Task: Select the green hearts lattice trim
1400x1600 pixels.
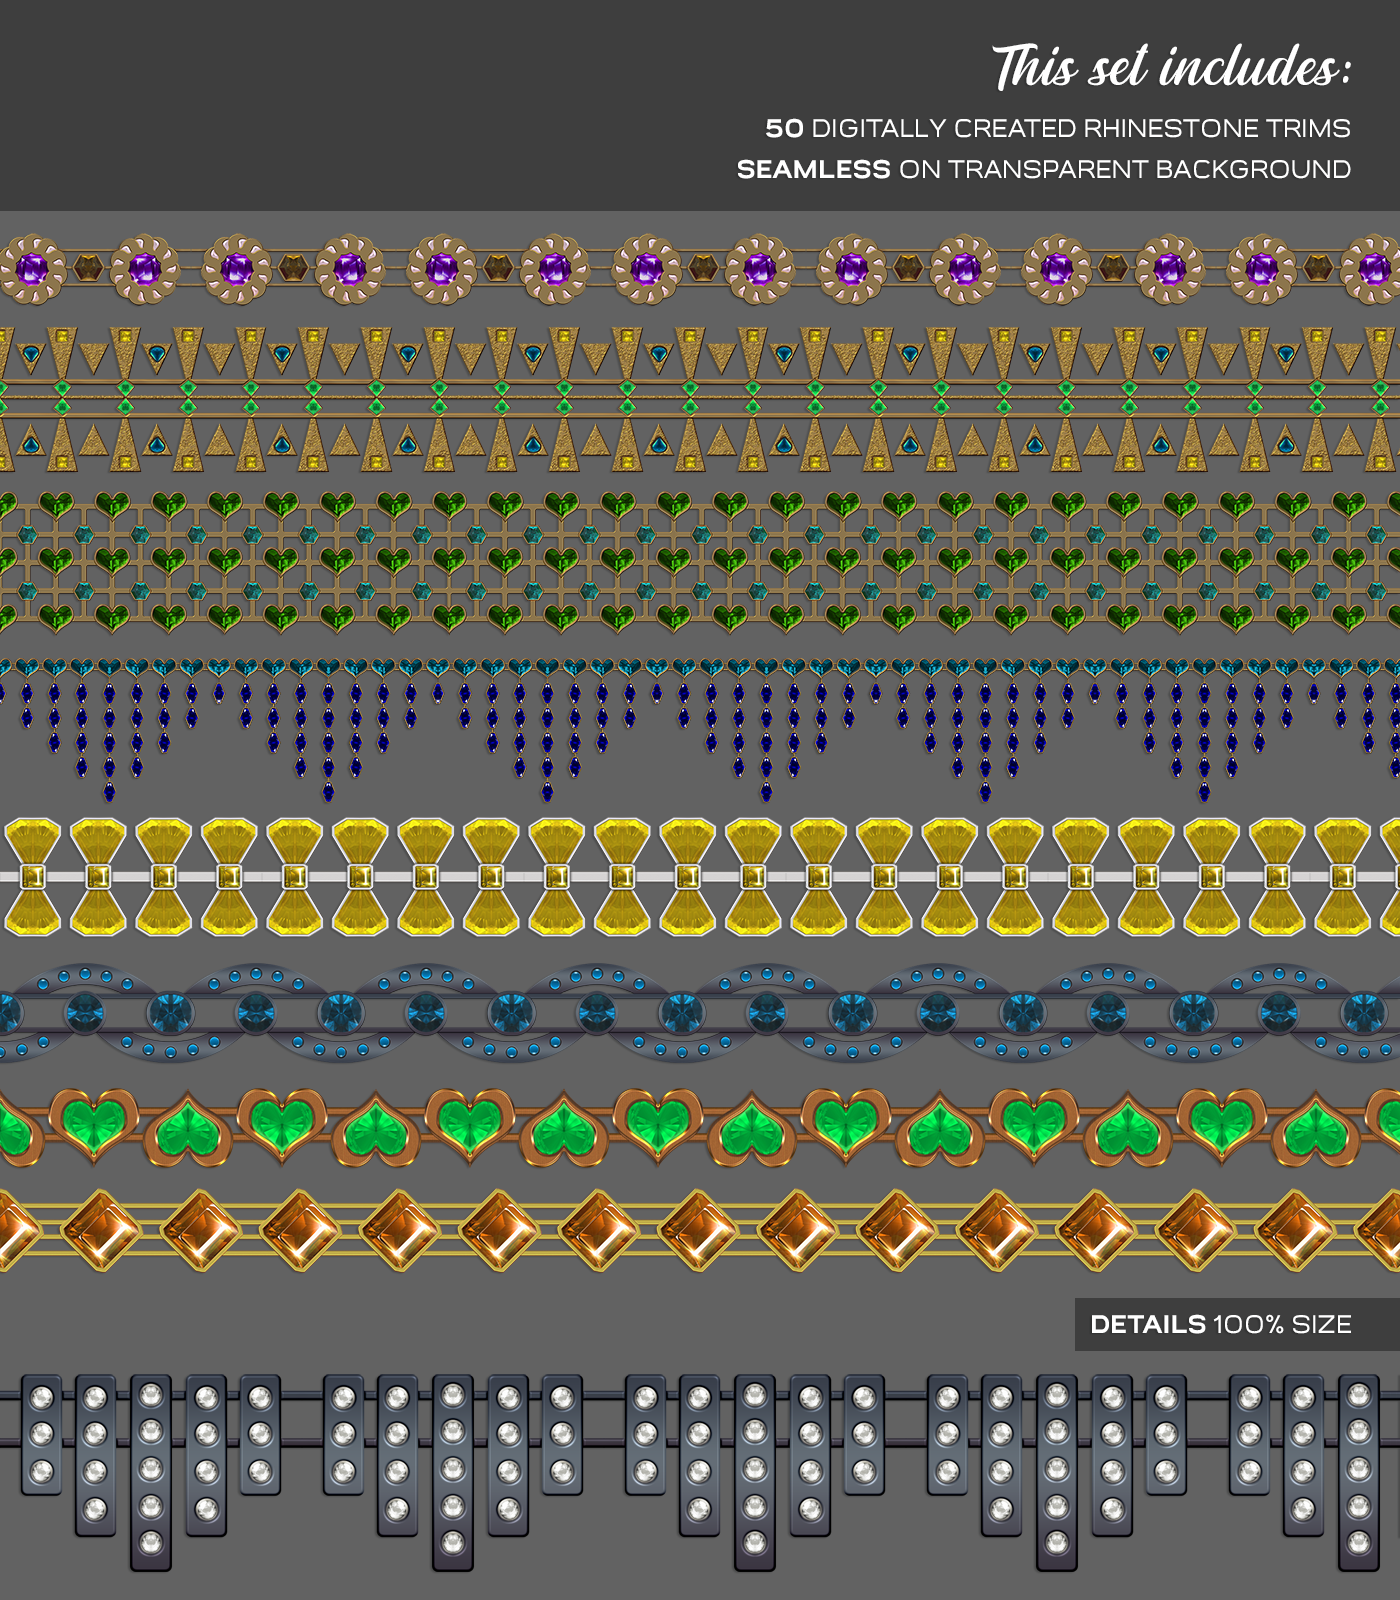Action: click(700, 562)
